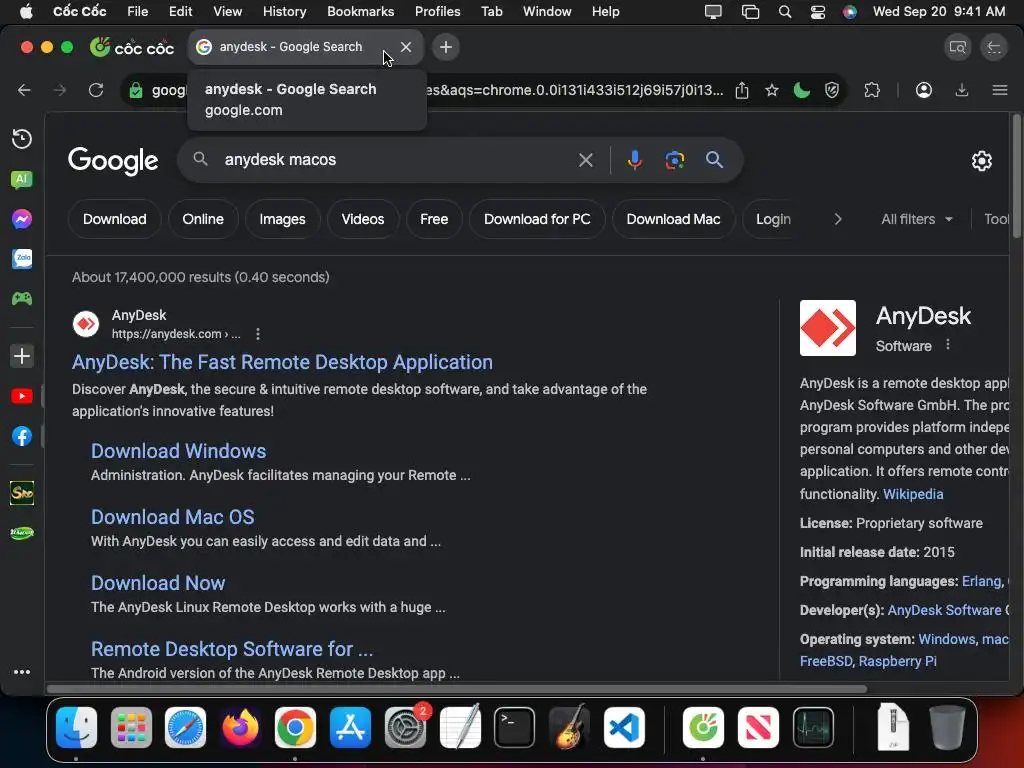Switch to Images results
1024x768 pixels.
[x=282, y=219]
